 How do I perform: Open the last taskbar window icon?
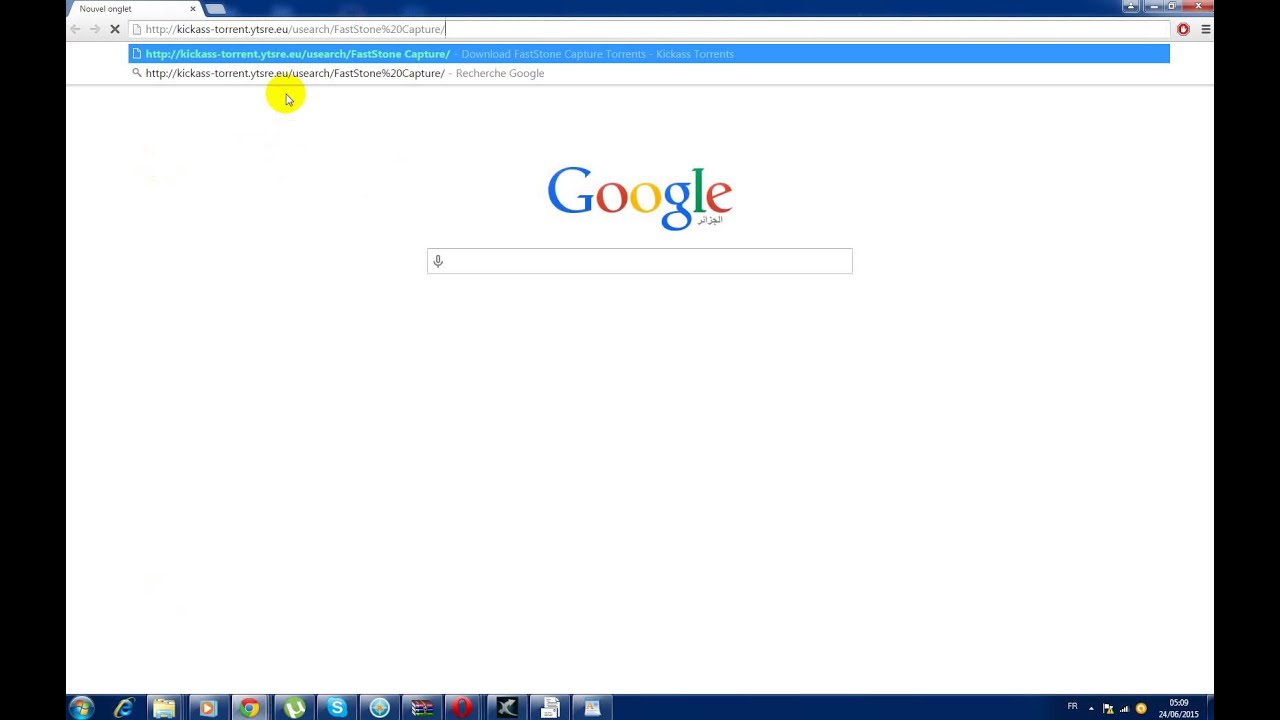click(592, 708)
